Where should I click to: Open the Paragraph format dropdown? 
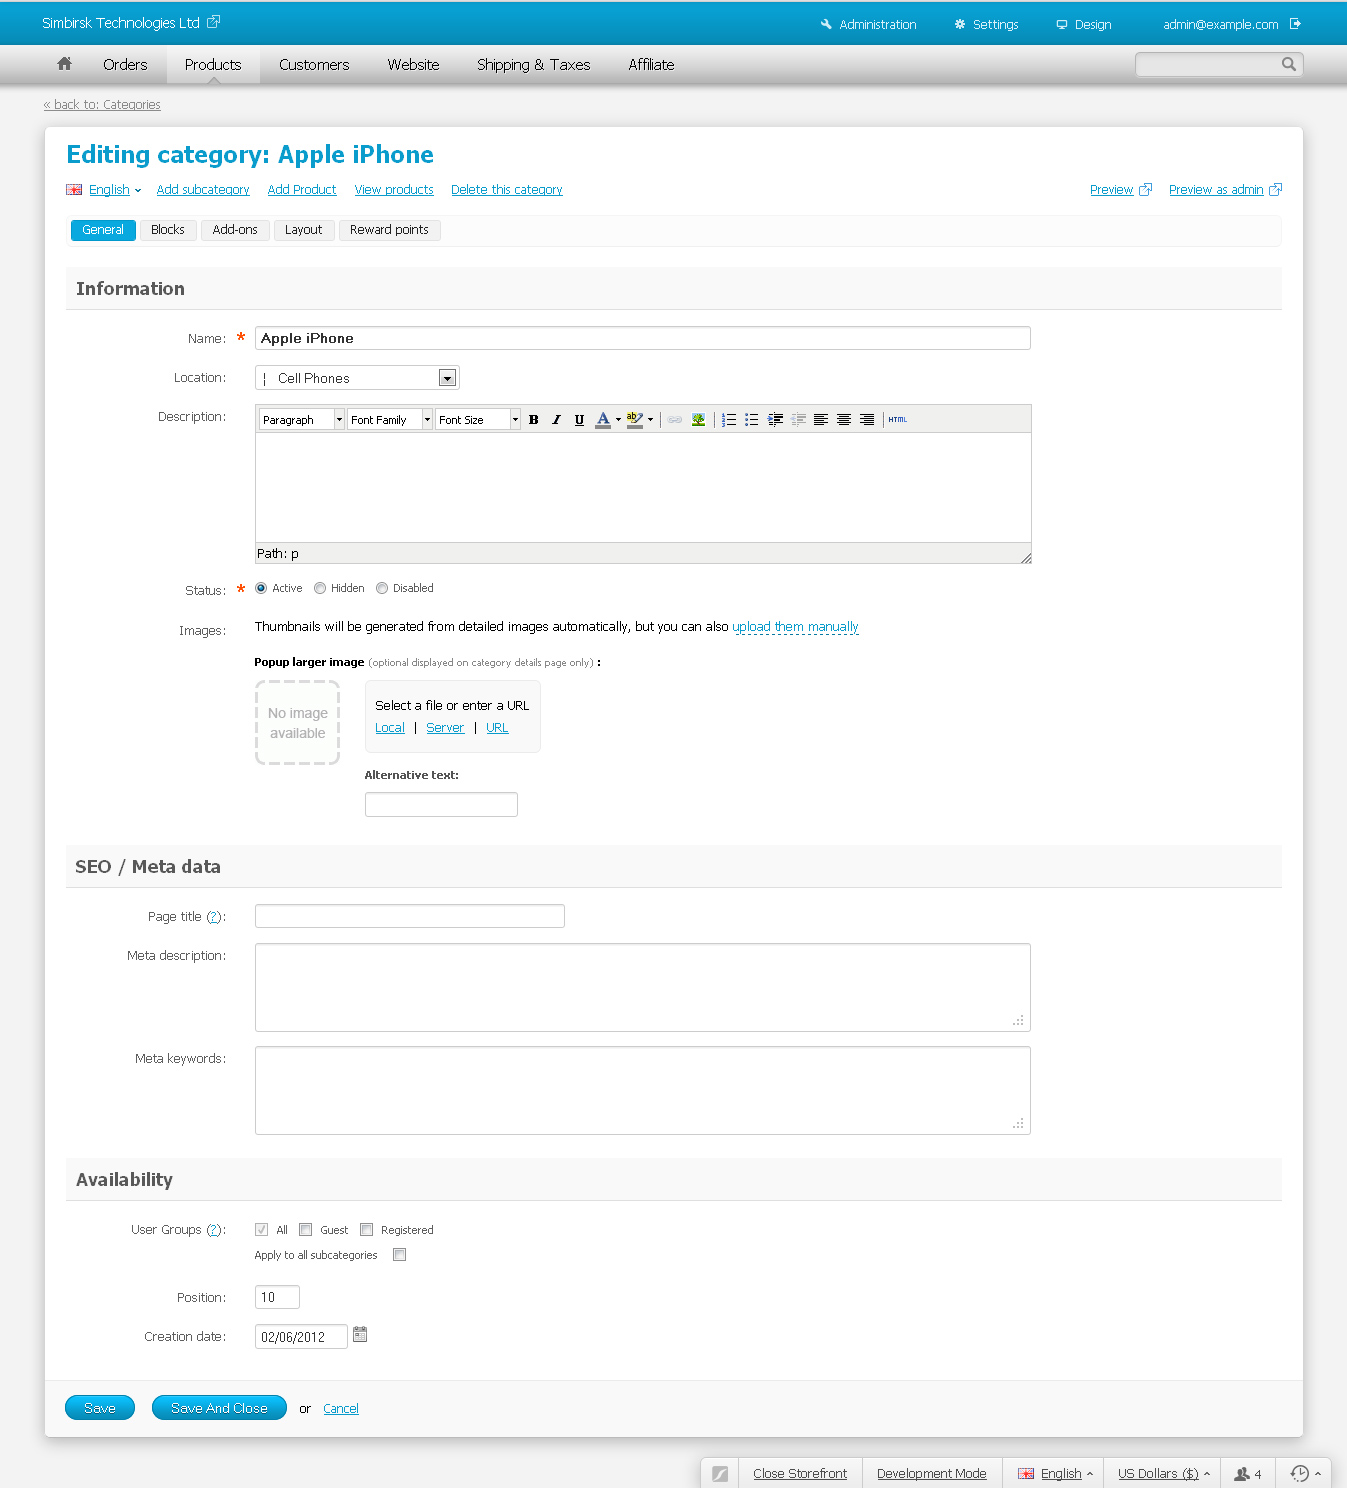click(x=302, y=420)
